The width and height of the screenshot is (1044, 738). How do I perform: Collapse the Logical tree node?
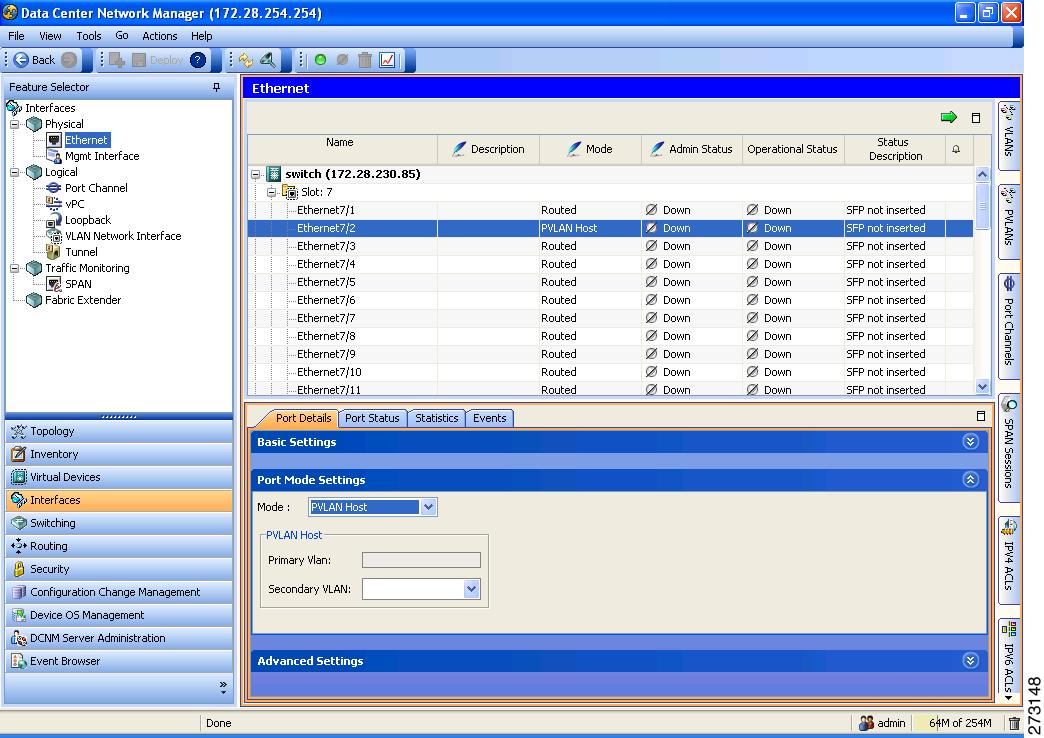15,172
